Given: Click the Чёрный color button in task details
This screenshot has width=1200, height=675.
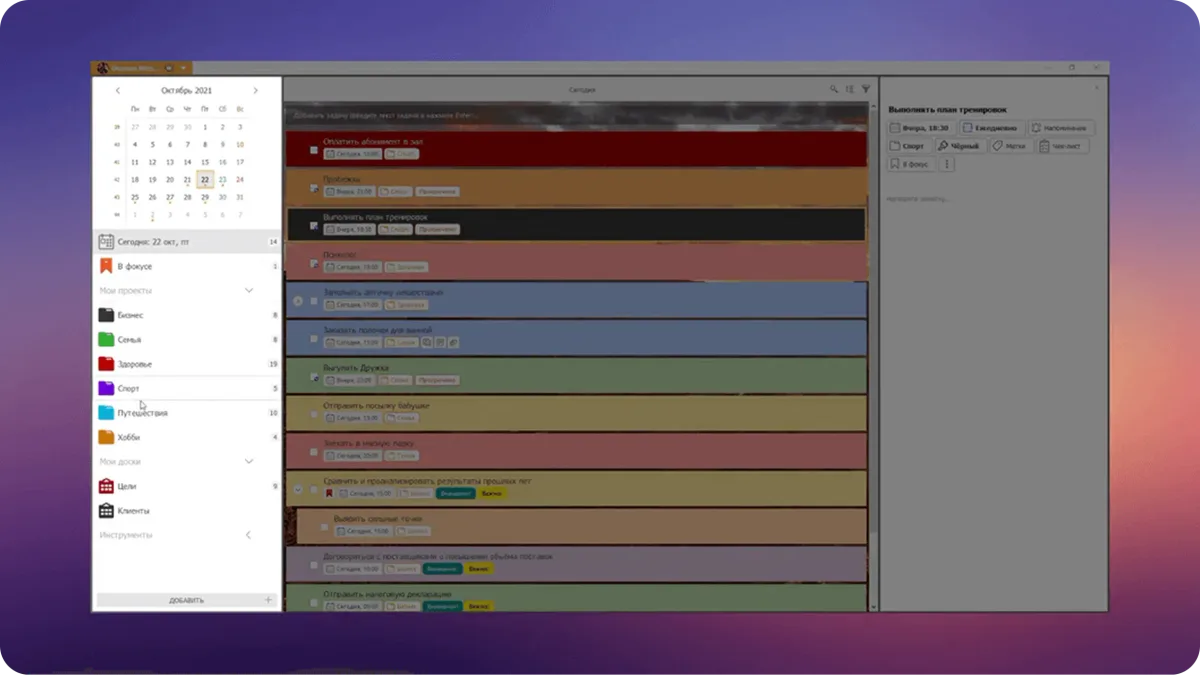Looking at the screenshot, I should coord(959,146).
